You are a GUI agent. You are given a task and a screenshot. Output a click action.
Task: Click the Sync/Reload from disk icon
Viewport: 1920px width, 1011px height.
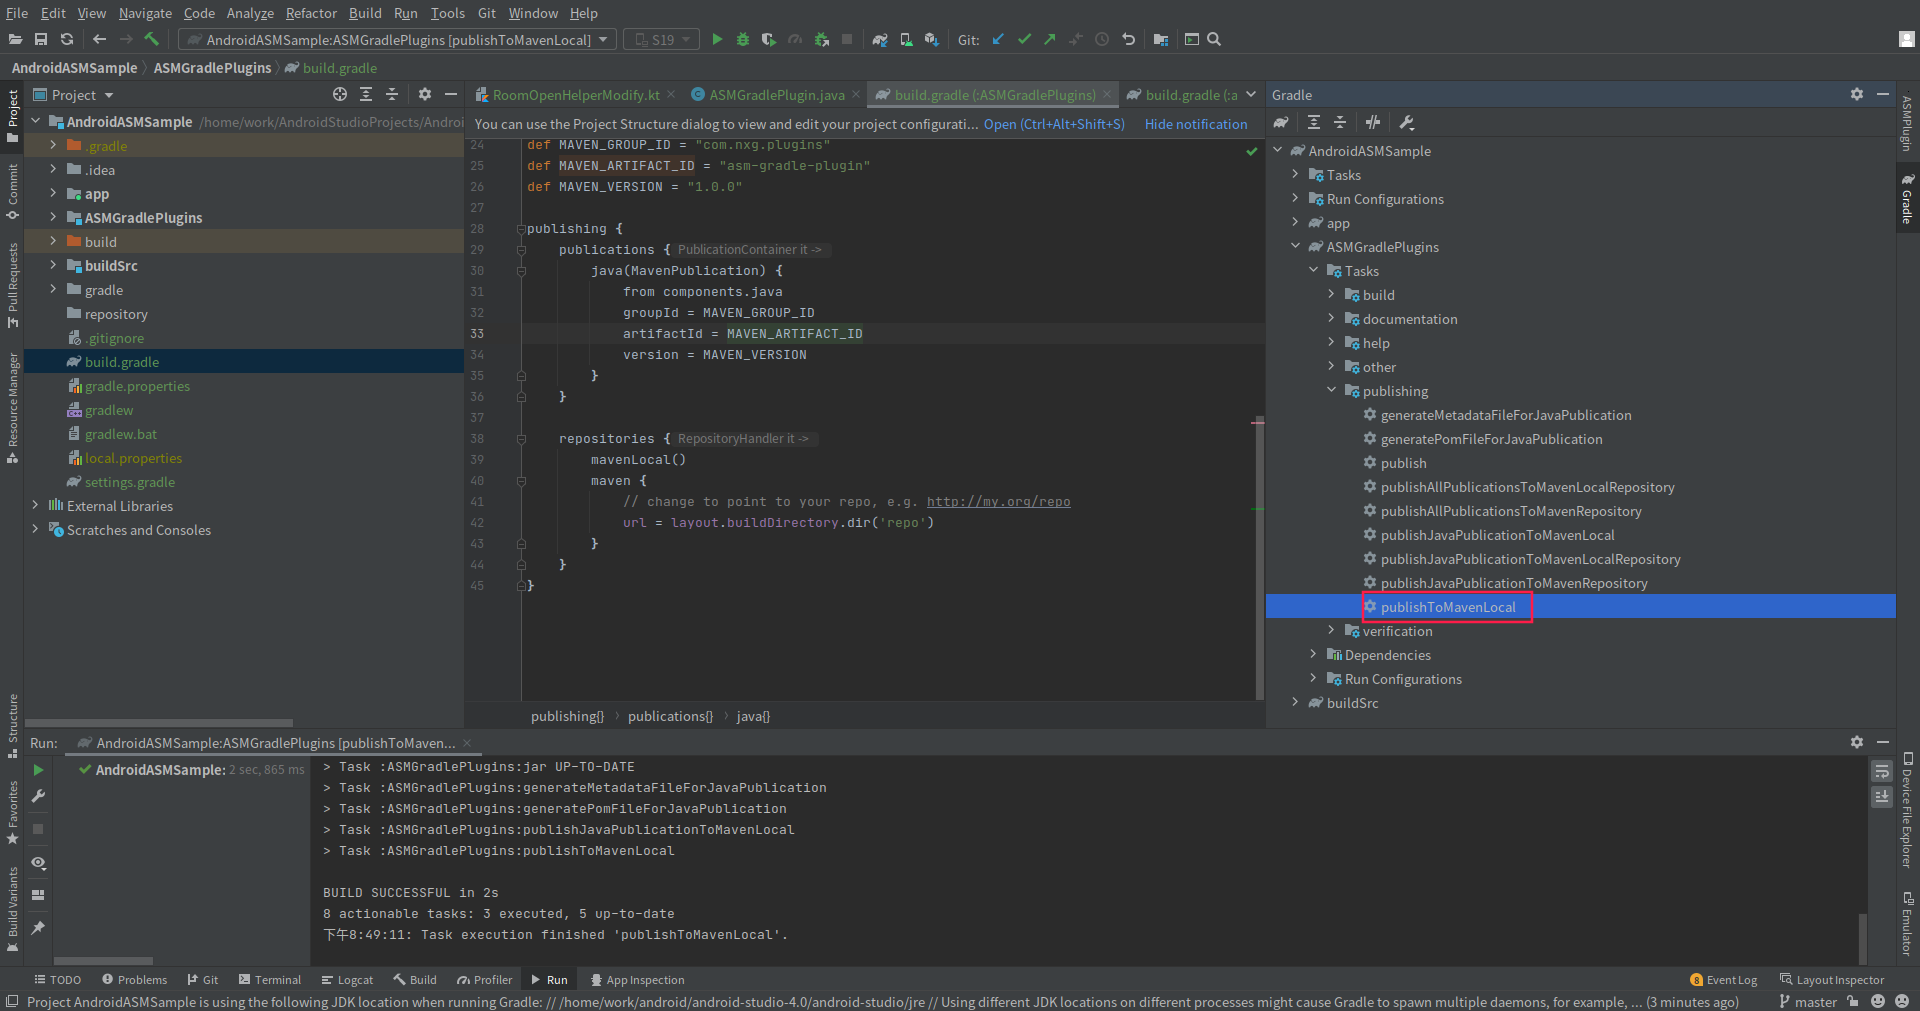click(x=67, y=39)
